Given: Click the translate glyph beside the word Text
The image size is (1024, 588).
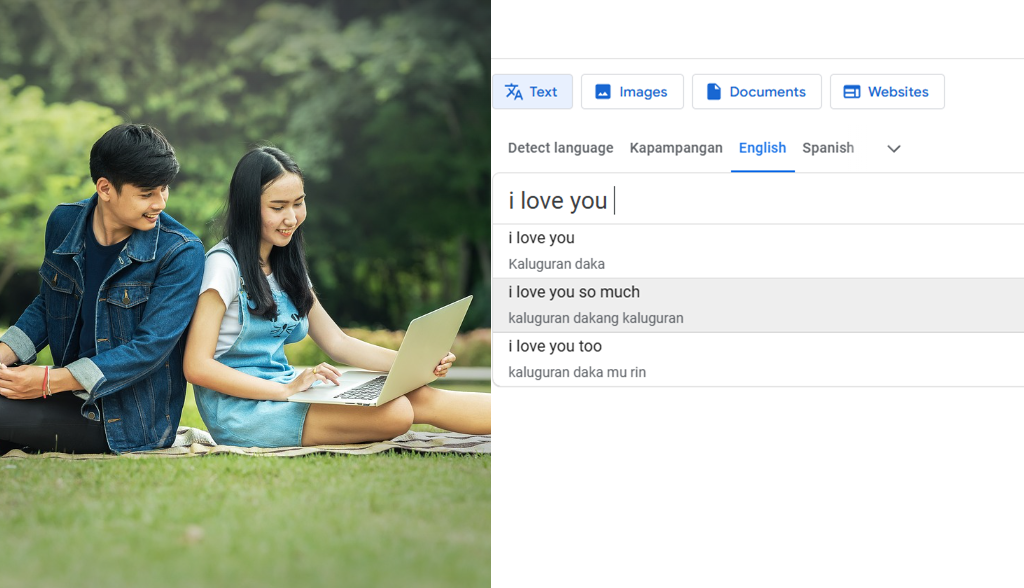Looking at the screenshot, I should pyautogui.click(x=513, y=91).
